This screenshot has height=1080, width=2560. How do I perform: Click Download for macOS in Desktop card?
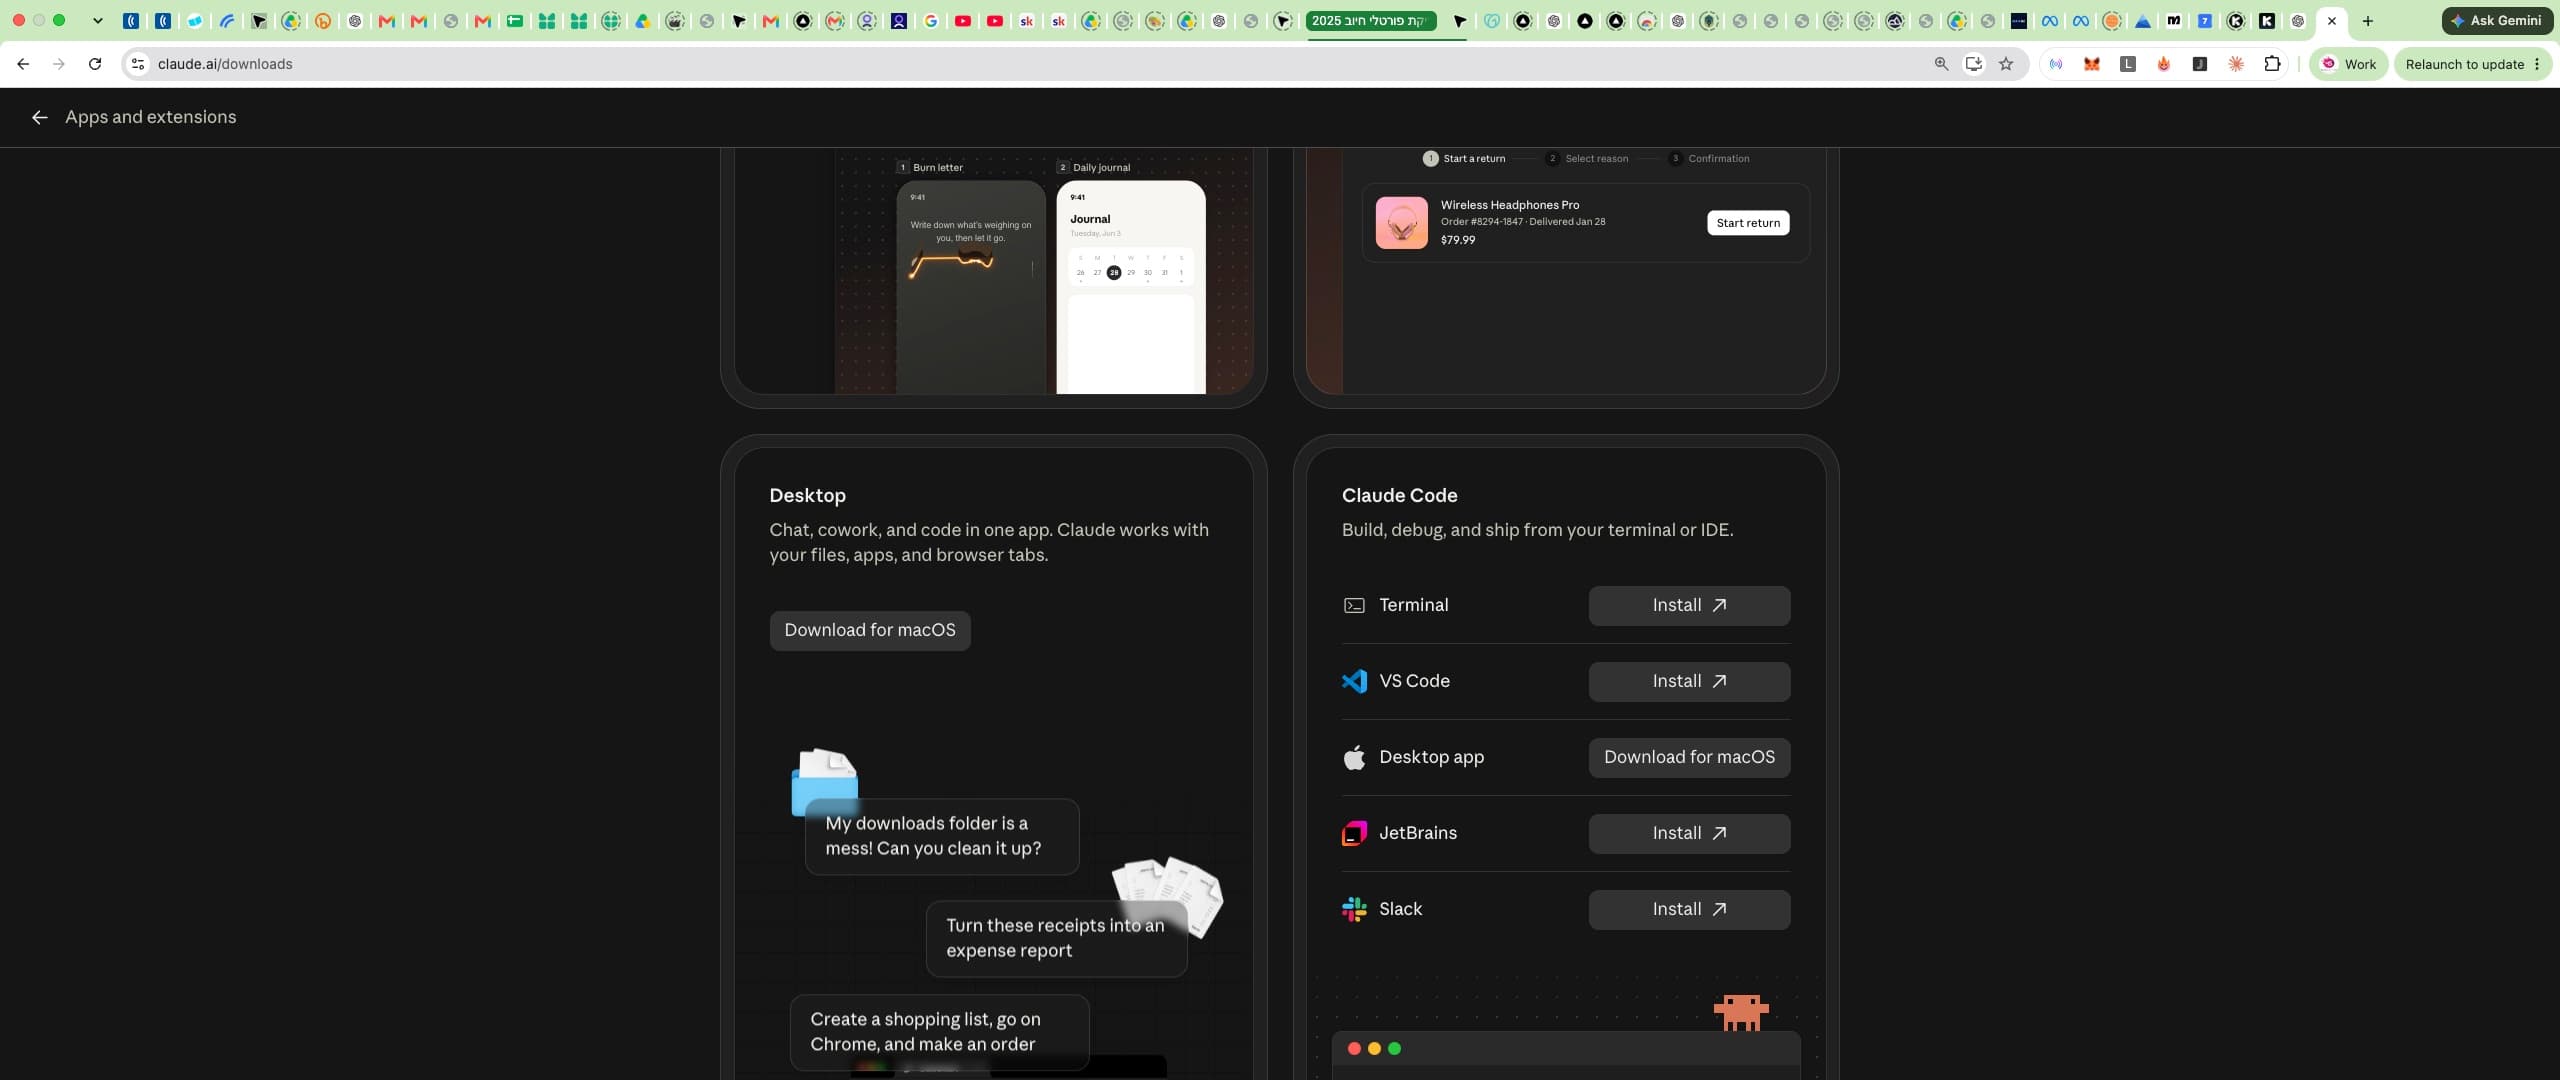click(870, 631)
